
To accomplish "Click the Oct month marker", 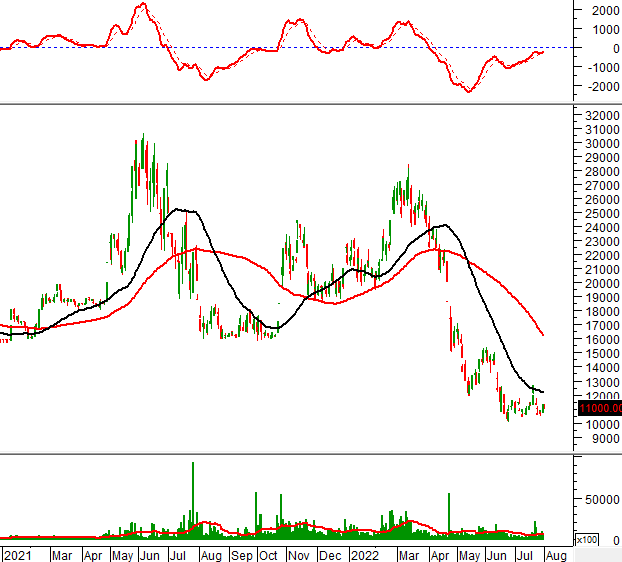I will pyautogui.click(x=270, y=553).
